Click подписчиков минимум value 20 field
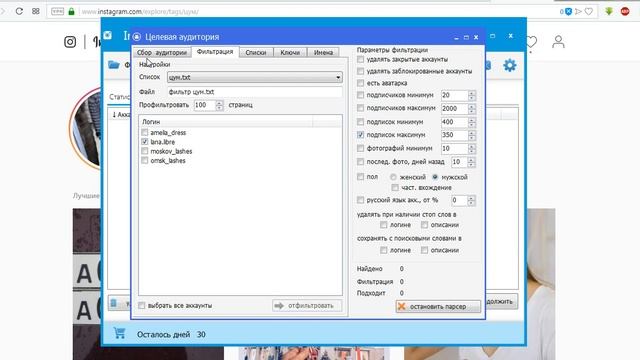The height and width of the screenshot is (360, 640). coord(454,96)
